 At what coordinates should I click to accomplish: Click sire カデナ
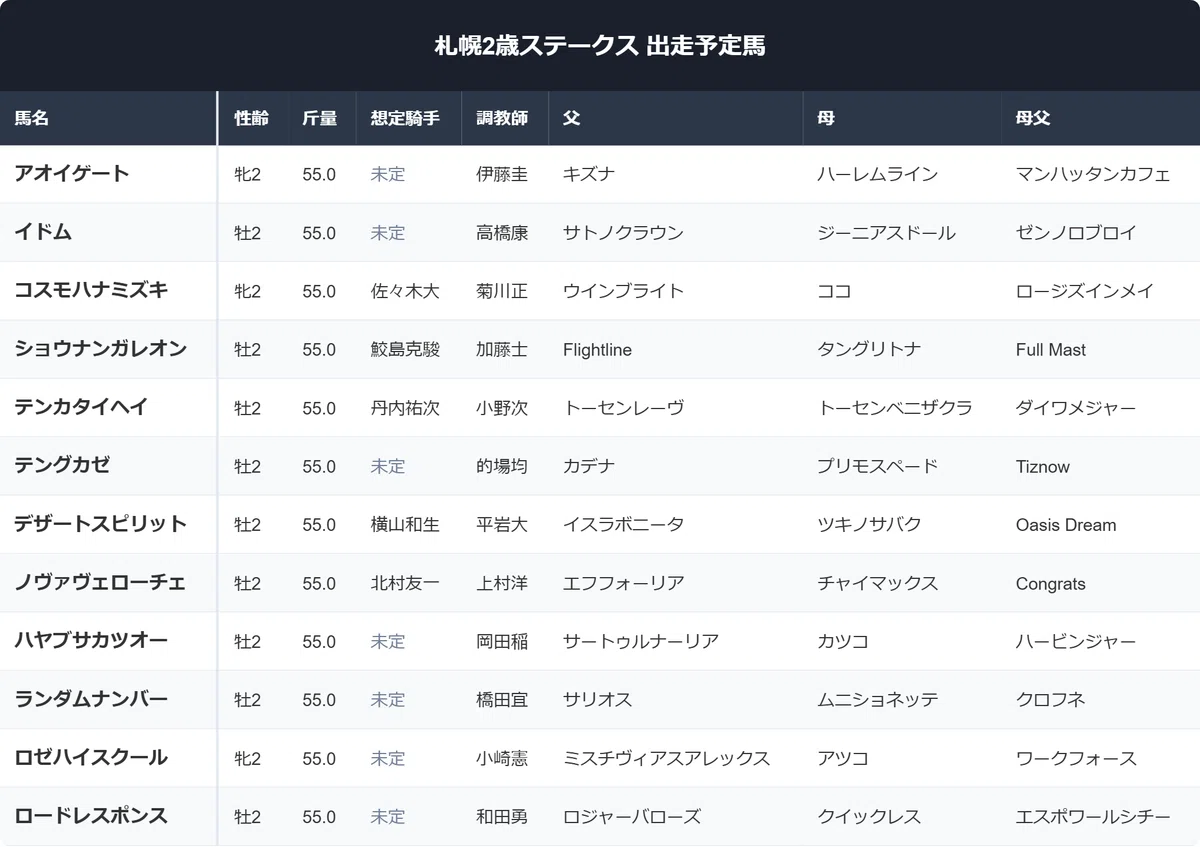click(589, 467)
